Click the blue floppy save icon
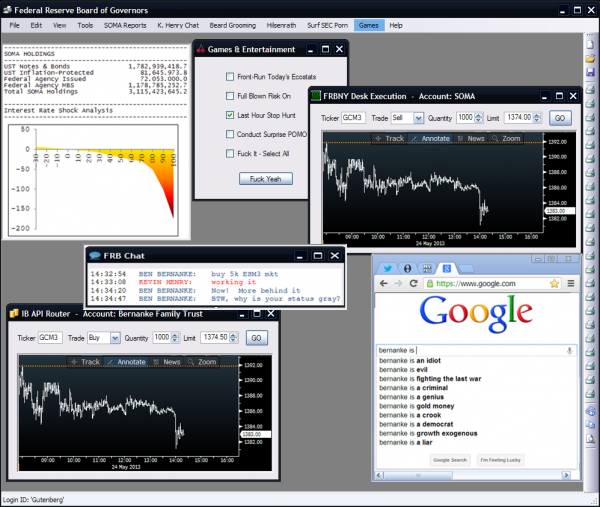This screenshot has width=600, height=507. tap(590, 72)
